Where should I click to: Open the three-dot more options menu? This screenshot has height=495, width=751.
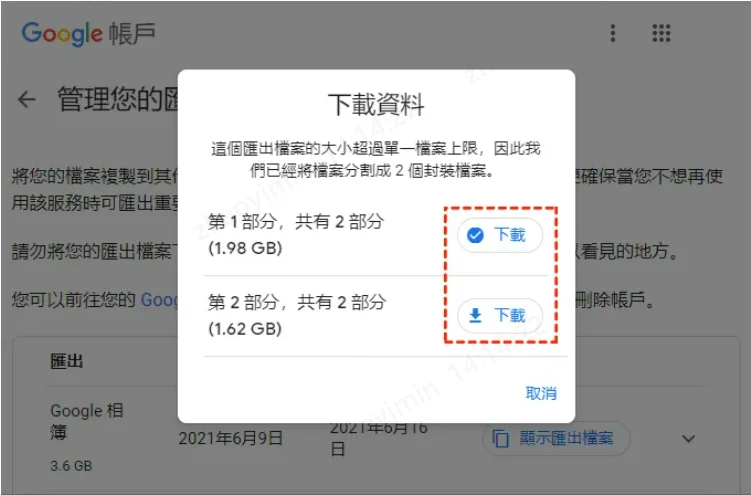click(613, 34)
